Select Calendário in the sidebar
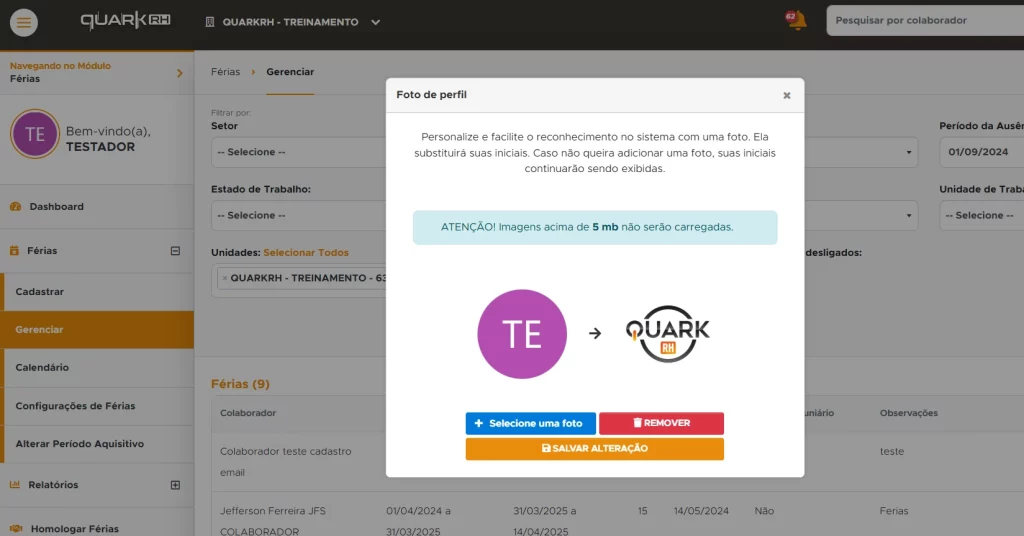 [42, 368]
